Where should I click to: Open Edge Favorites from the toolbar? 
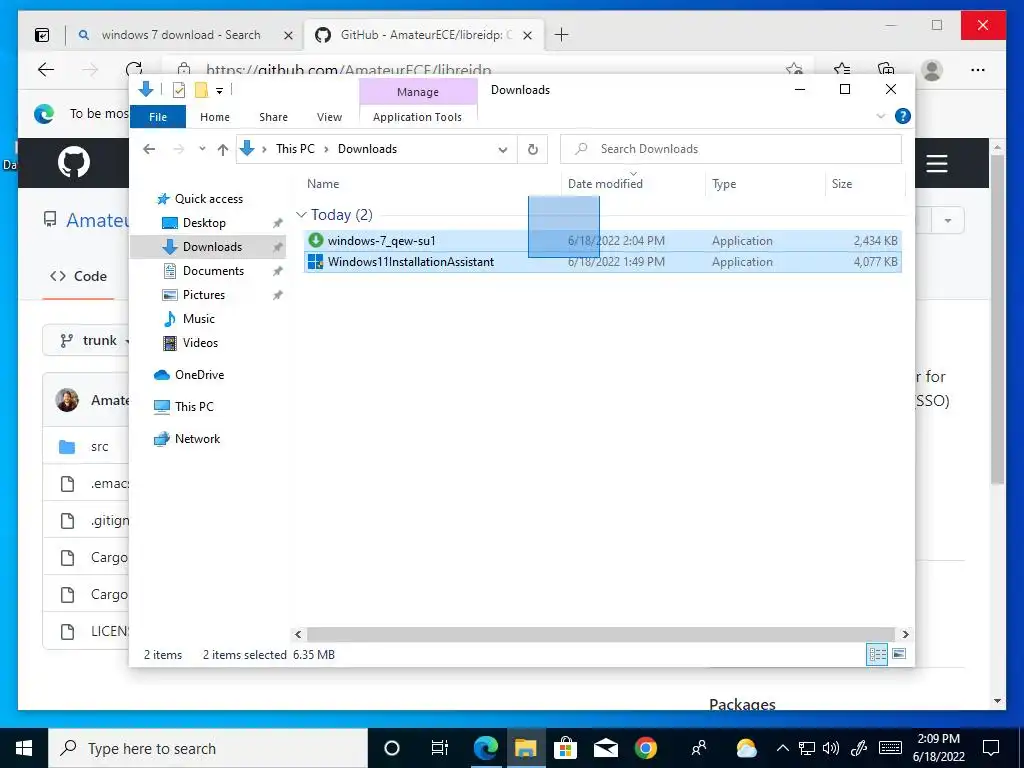(842, 70)
